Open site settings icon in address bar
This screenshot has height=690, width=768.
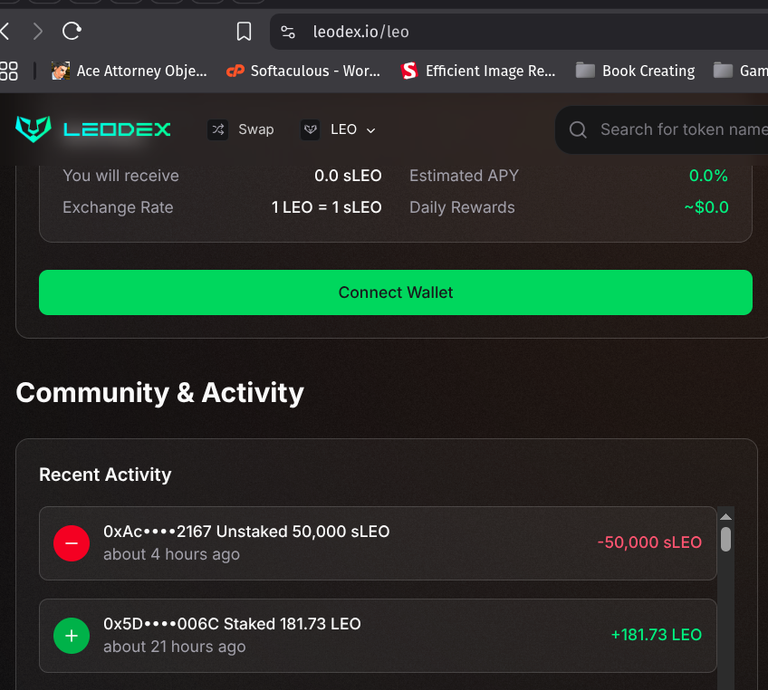coord(288,32)
